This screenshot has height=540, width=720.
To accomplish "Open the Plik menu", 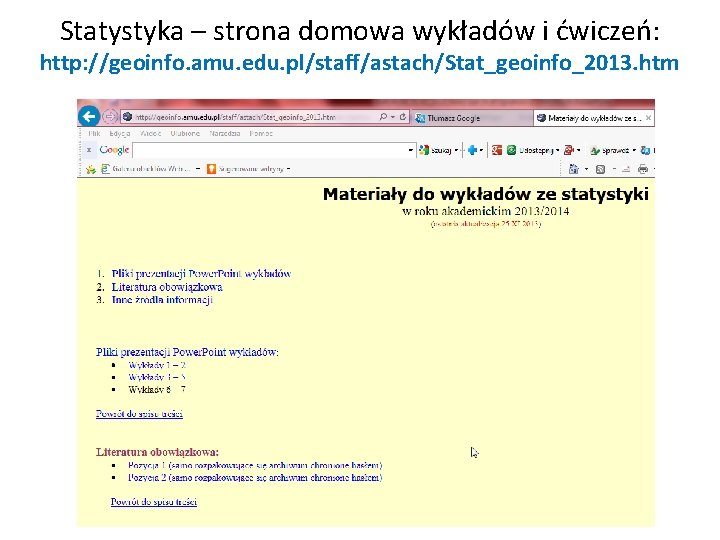I will click(94, 133).
